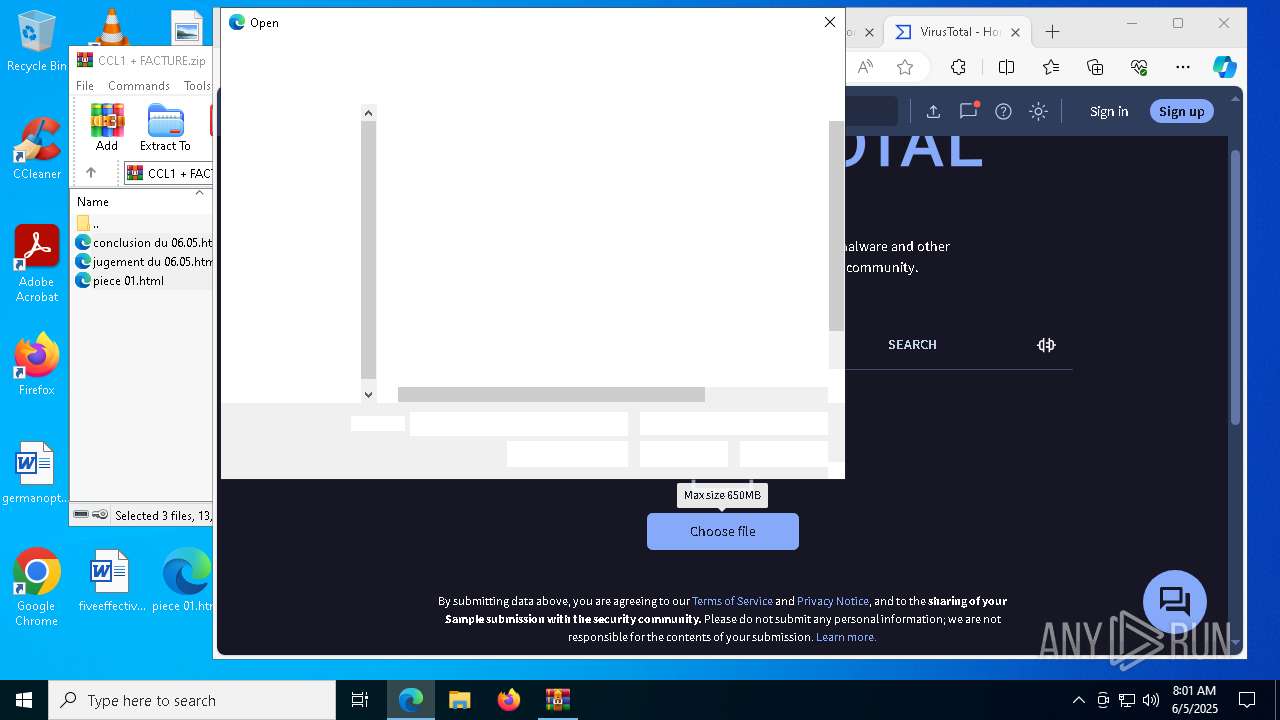
Task: Launch the Copilot icon in Edge
Action: coord(1225,67)
